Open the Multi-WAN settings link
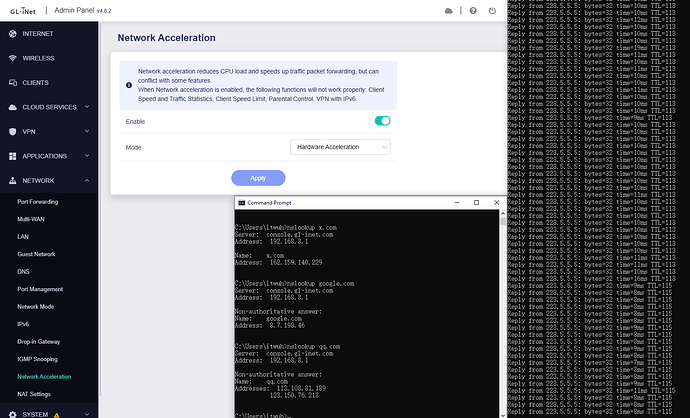This screenshot has height=418, width=690. point(32,219)
